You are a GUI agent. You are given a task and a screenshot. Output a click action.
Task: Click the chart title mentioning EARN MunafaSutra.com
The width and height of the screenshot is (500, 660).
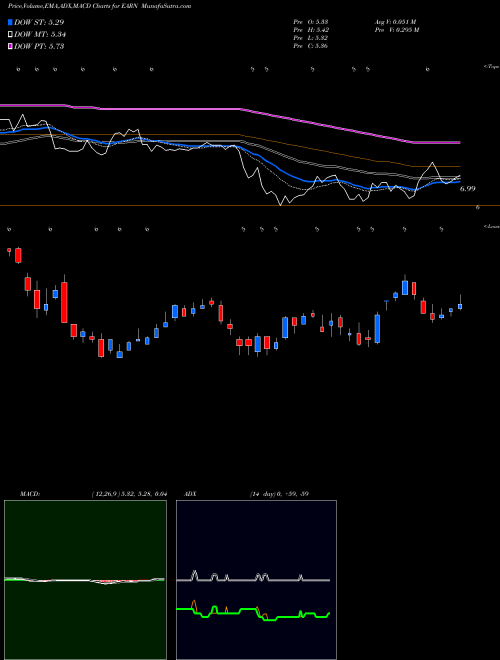pyautogui.click(x=100, y=6)
